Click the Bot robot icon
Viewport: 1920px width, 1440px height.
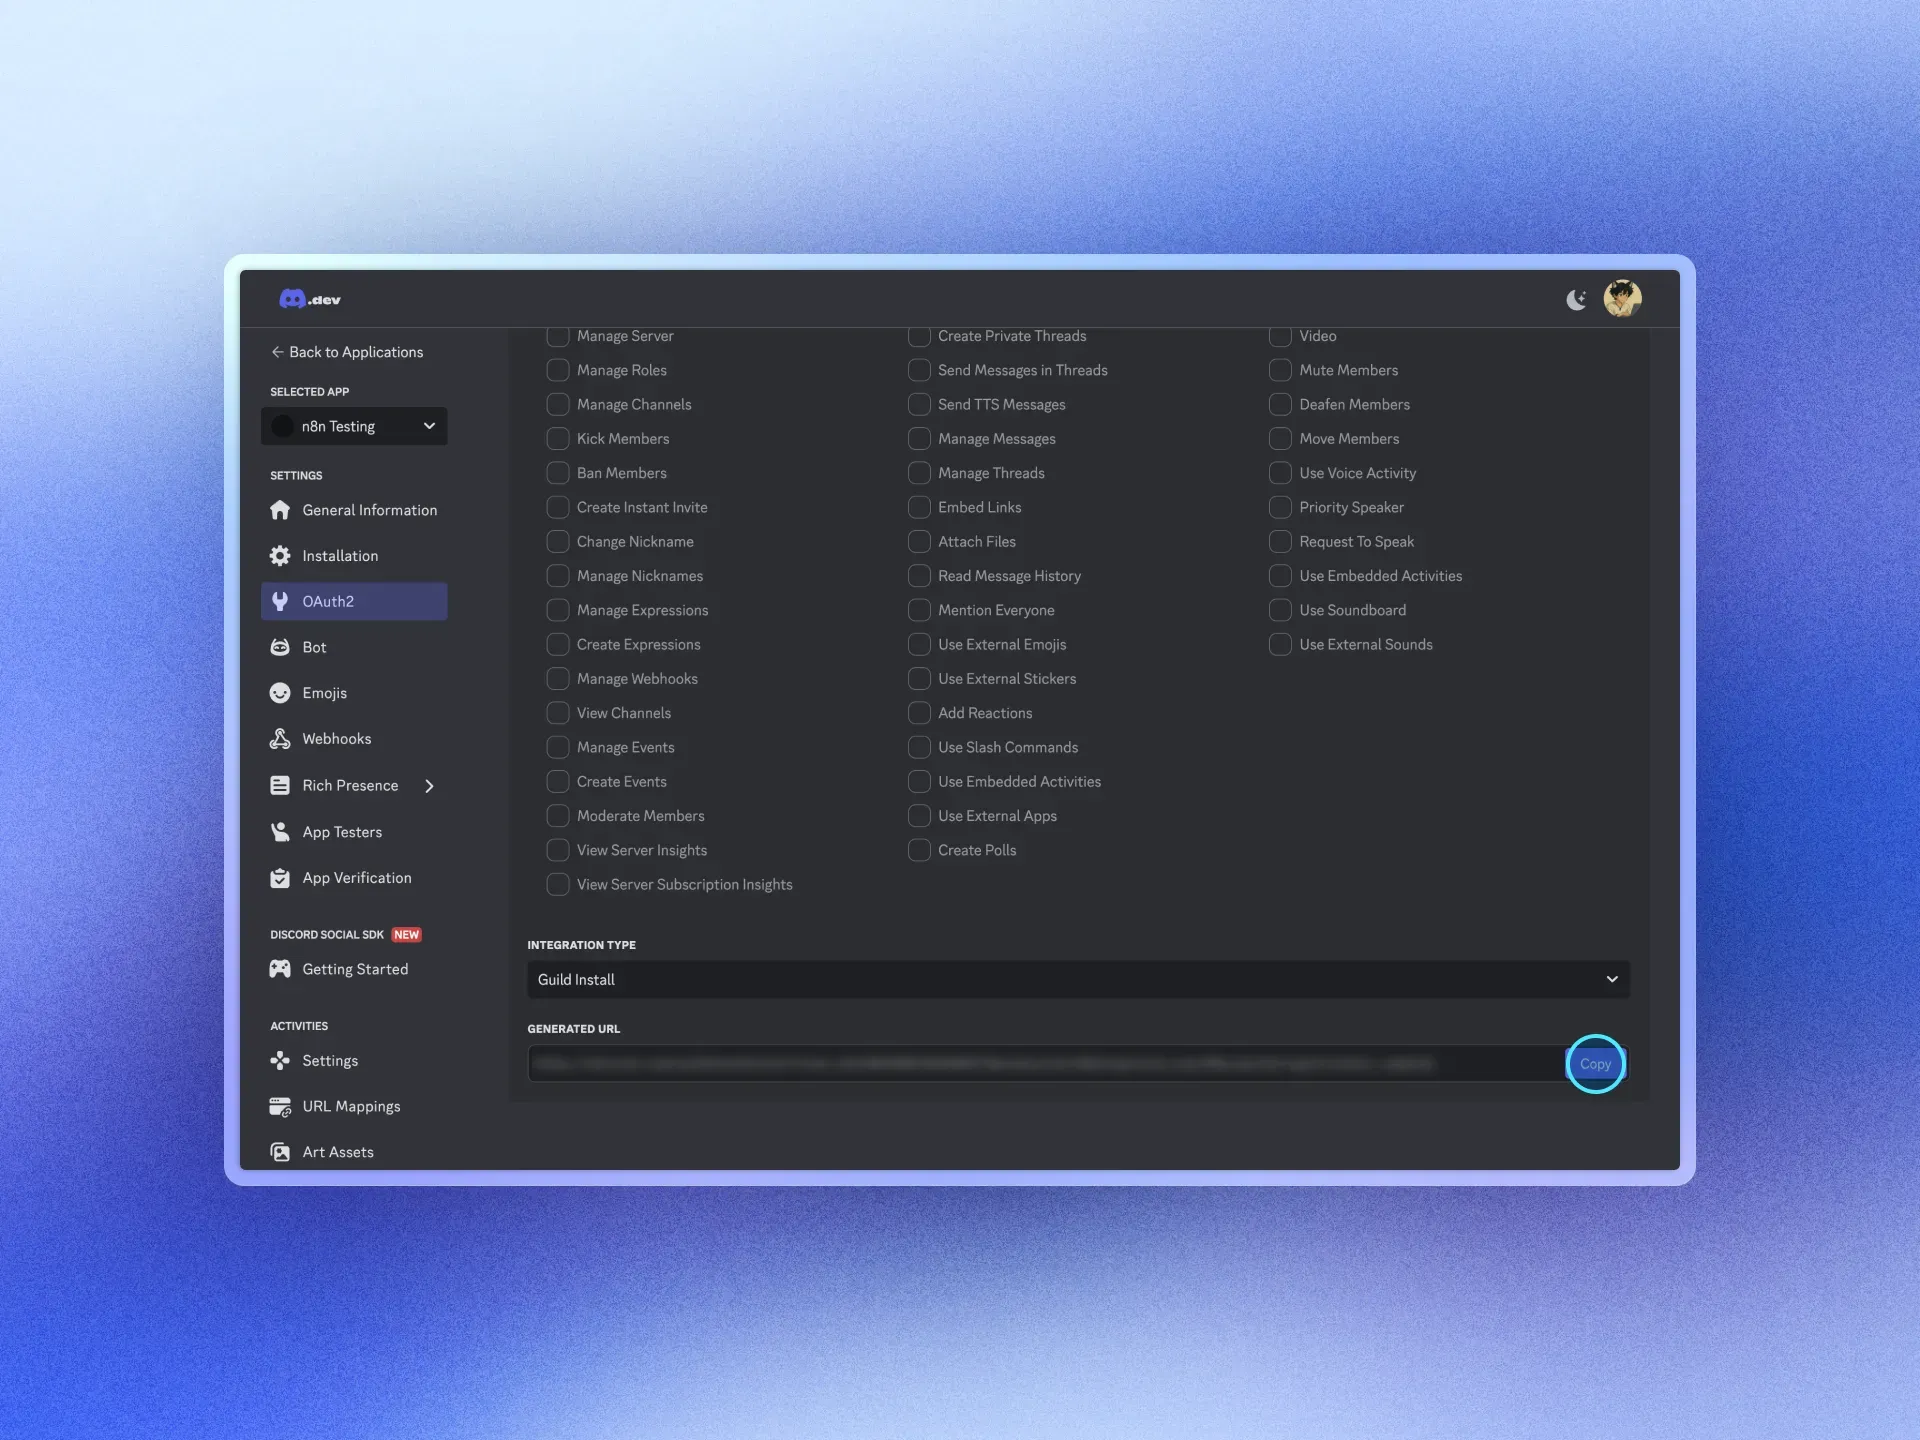[280, 647]
